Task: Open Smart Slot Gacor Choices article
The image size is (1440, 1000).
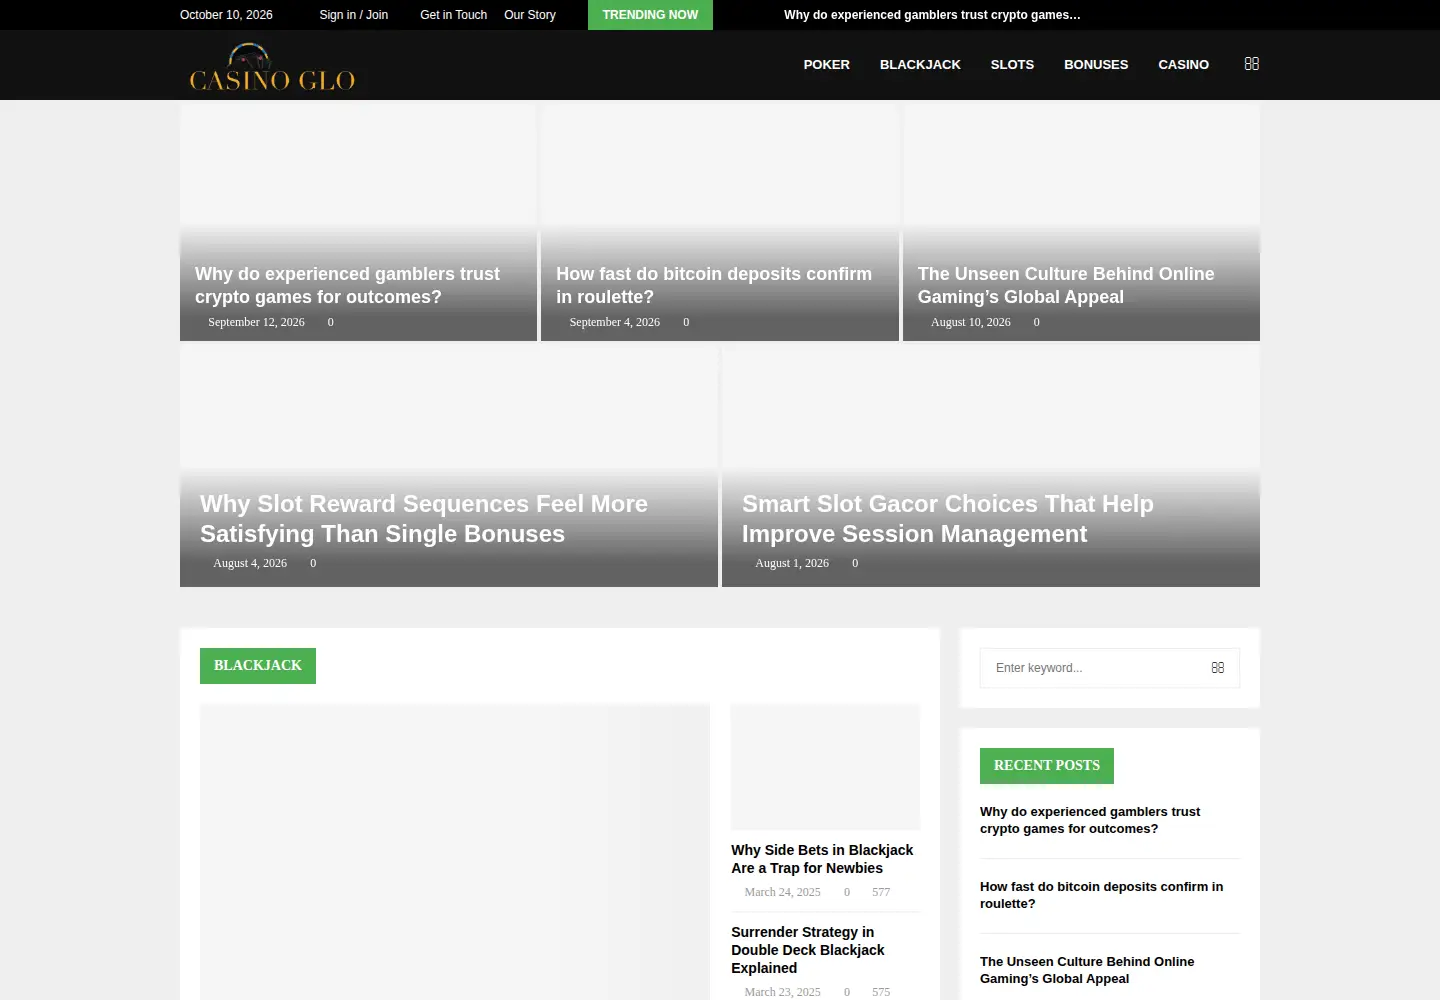Action: (948, 519)
